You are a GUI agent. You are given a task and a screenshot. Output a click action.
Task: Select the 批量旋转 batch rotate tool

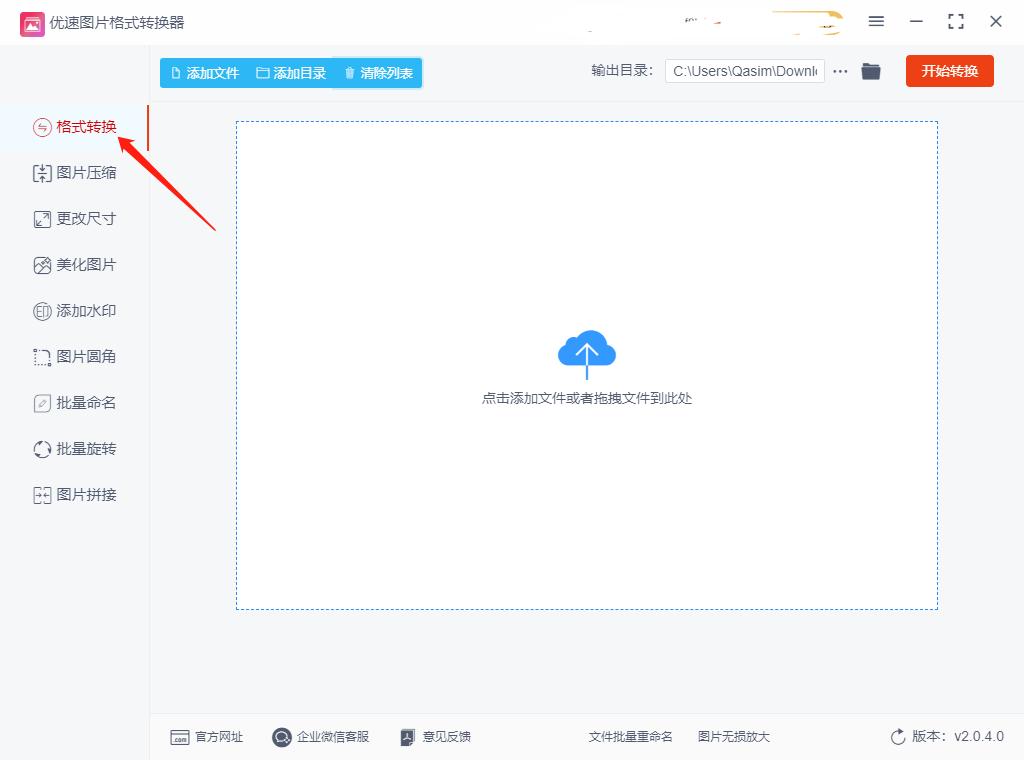[74, 448]
